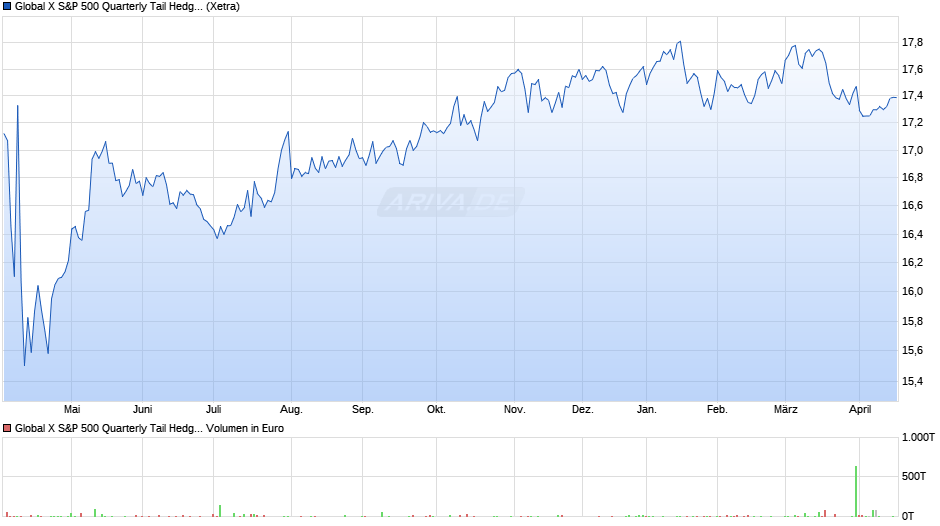
Task: Click the 'Feb.' x-axis label
Action: pyautogui.click(x=717, y=409)
